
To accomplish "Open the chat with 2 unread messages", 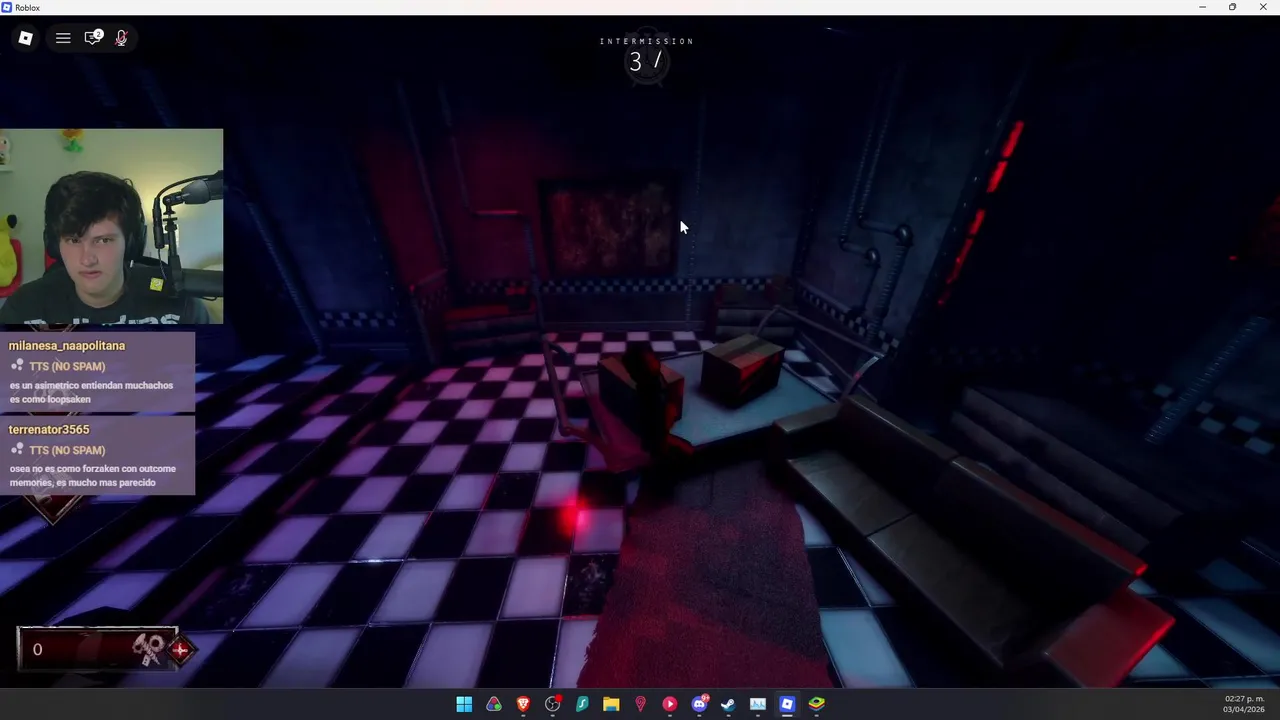I will pyautogui.click(x=93, y=38).
